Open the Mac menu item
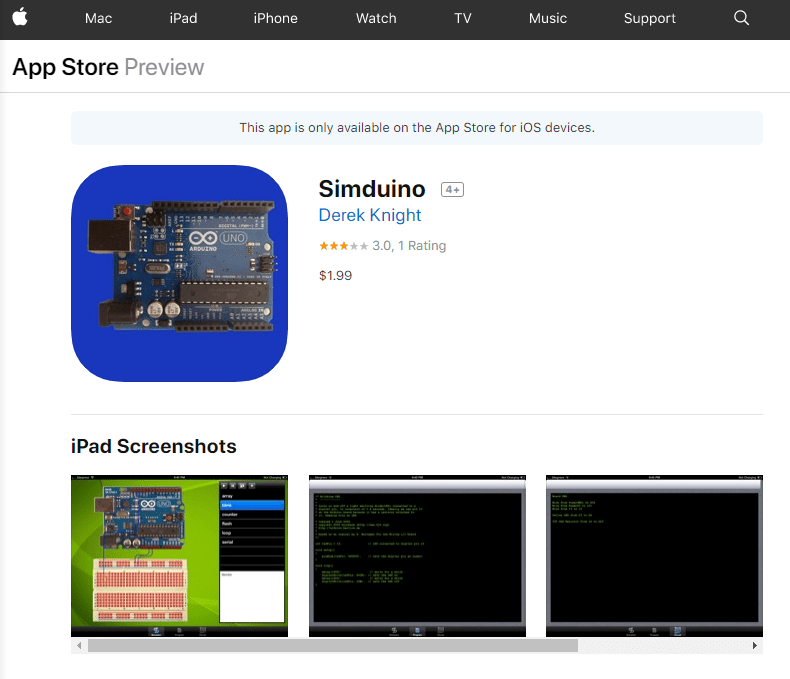The width and height of the screenshot is (790, 679). (x=98, y=19)
